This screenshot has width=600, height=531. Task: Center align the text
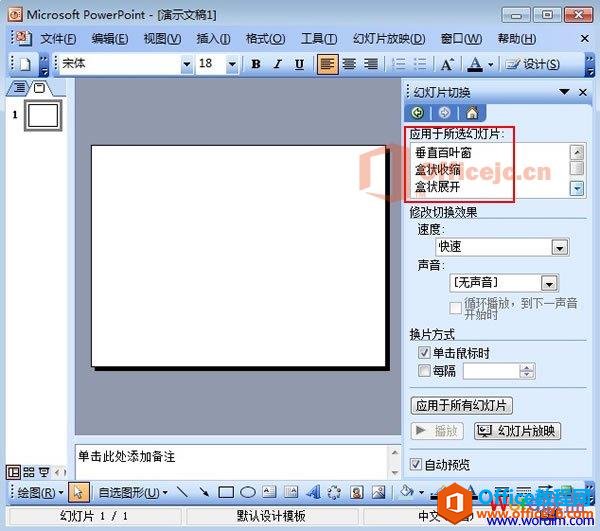[x=349, y=64]
